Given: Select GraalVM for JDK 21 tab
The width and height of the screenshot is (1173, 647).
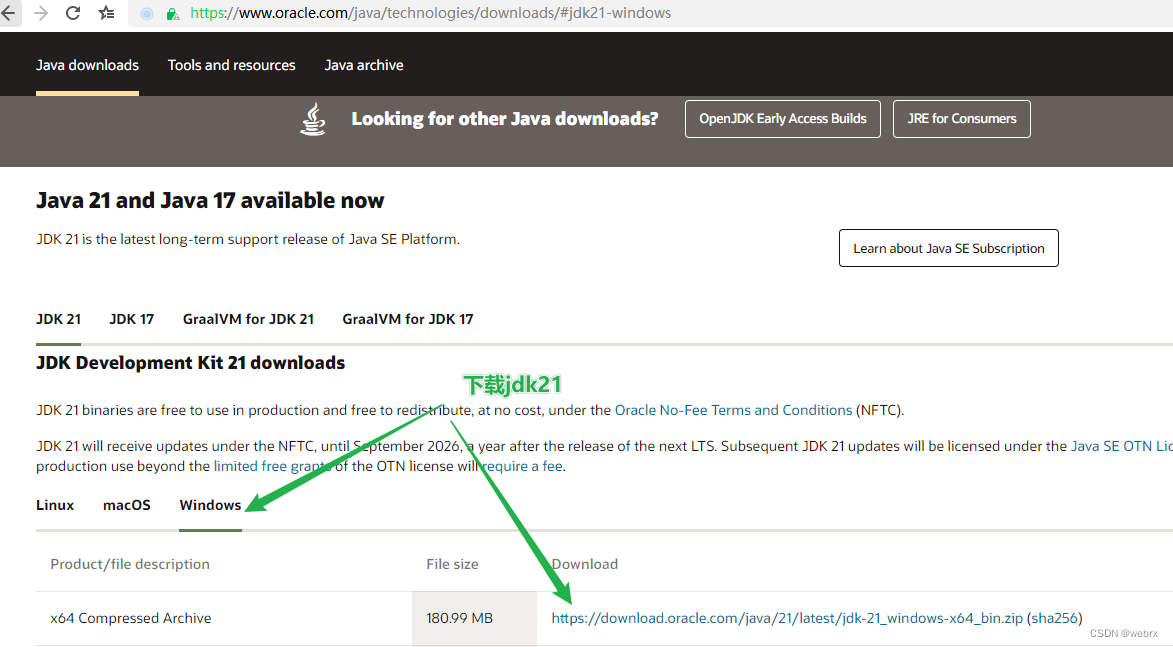Looking at the screenshot, I should point(248,319).
